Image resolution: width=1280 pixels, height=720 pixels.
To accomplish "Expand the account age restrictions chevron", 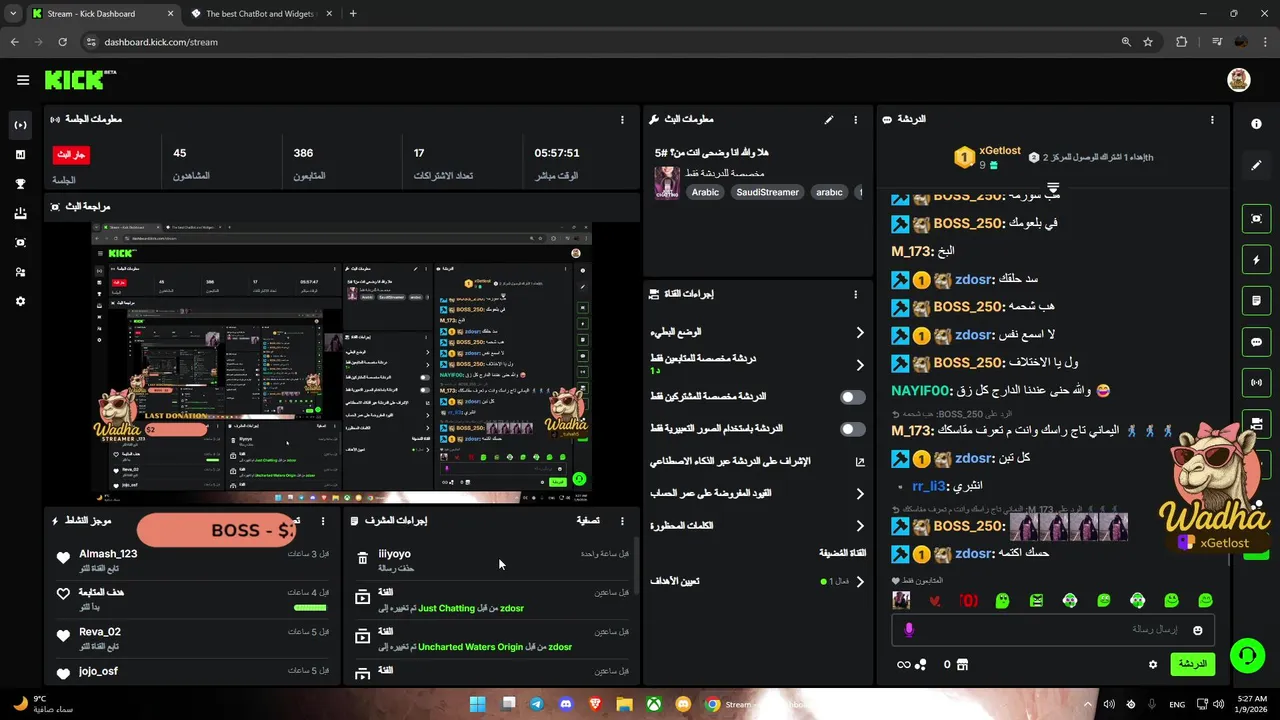I will coord(859,493).
